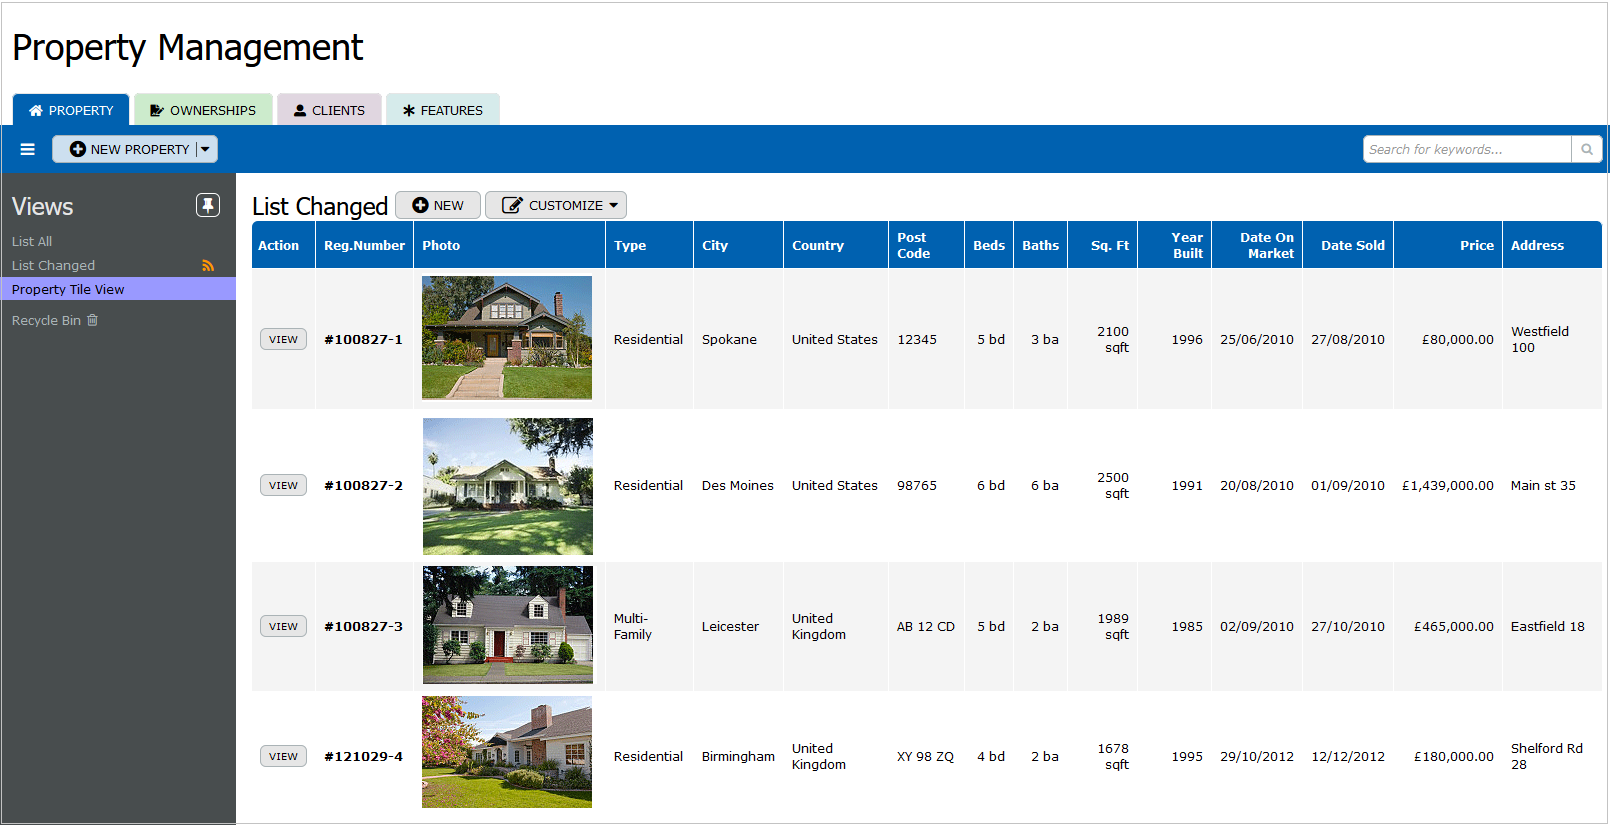The width and height of the screenshot is (1610, 825).
Task: Click the search magnifier icon
Action: click(x=1586, y=149)
